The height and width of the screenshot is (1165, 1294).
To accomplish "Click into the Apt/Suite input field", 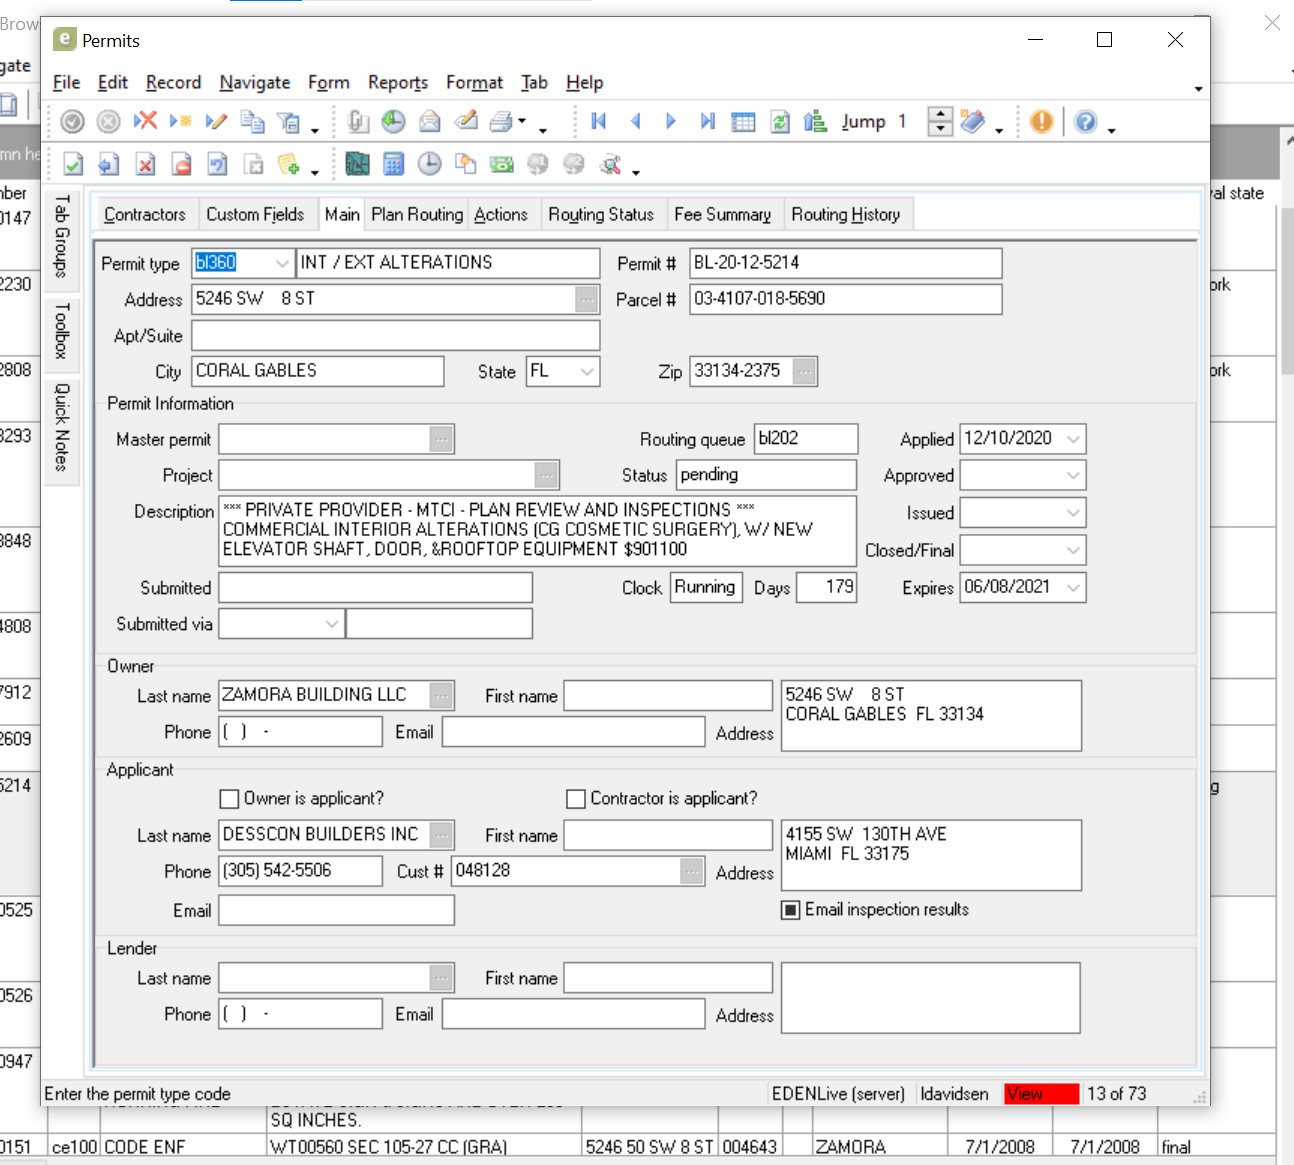I will (x=395, y=336).
